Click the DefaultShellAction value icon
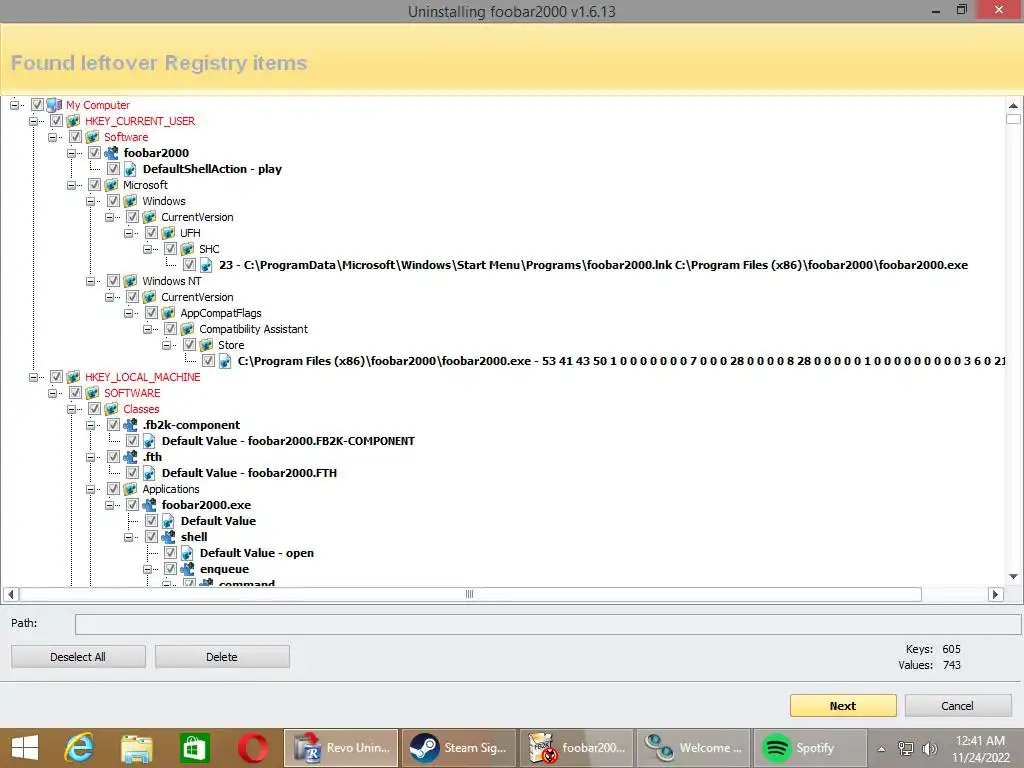Screen dimensions: 1024x768 pyautogui.click(x=131, y=169)
